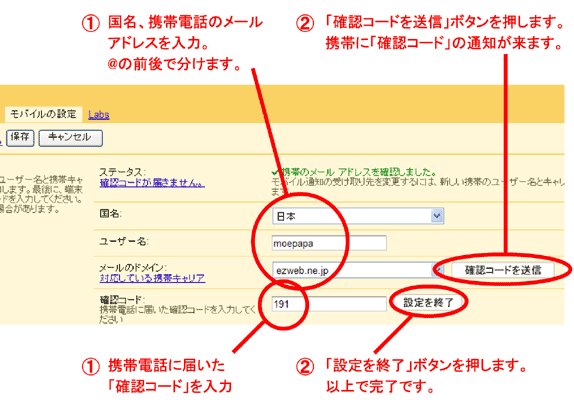Viewport: 574px width, 403px height.
Task: Click the メールのドメイン field label
Action: click(x=133, y=268)
